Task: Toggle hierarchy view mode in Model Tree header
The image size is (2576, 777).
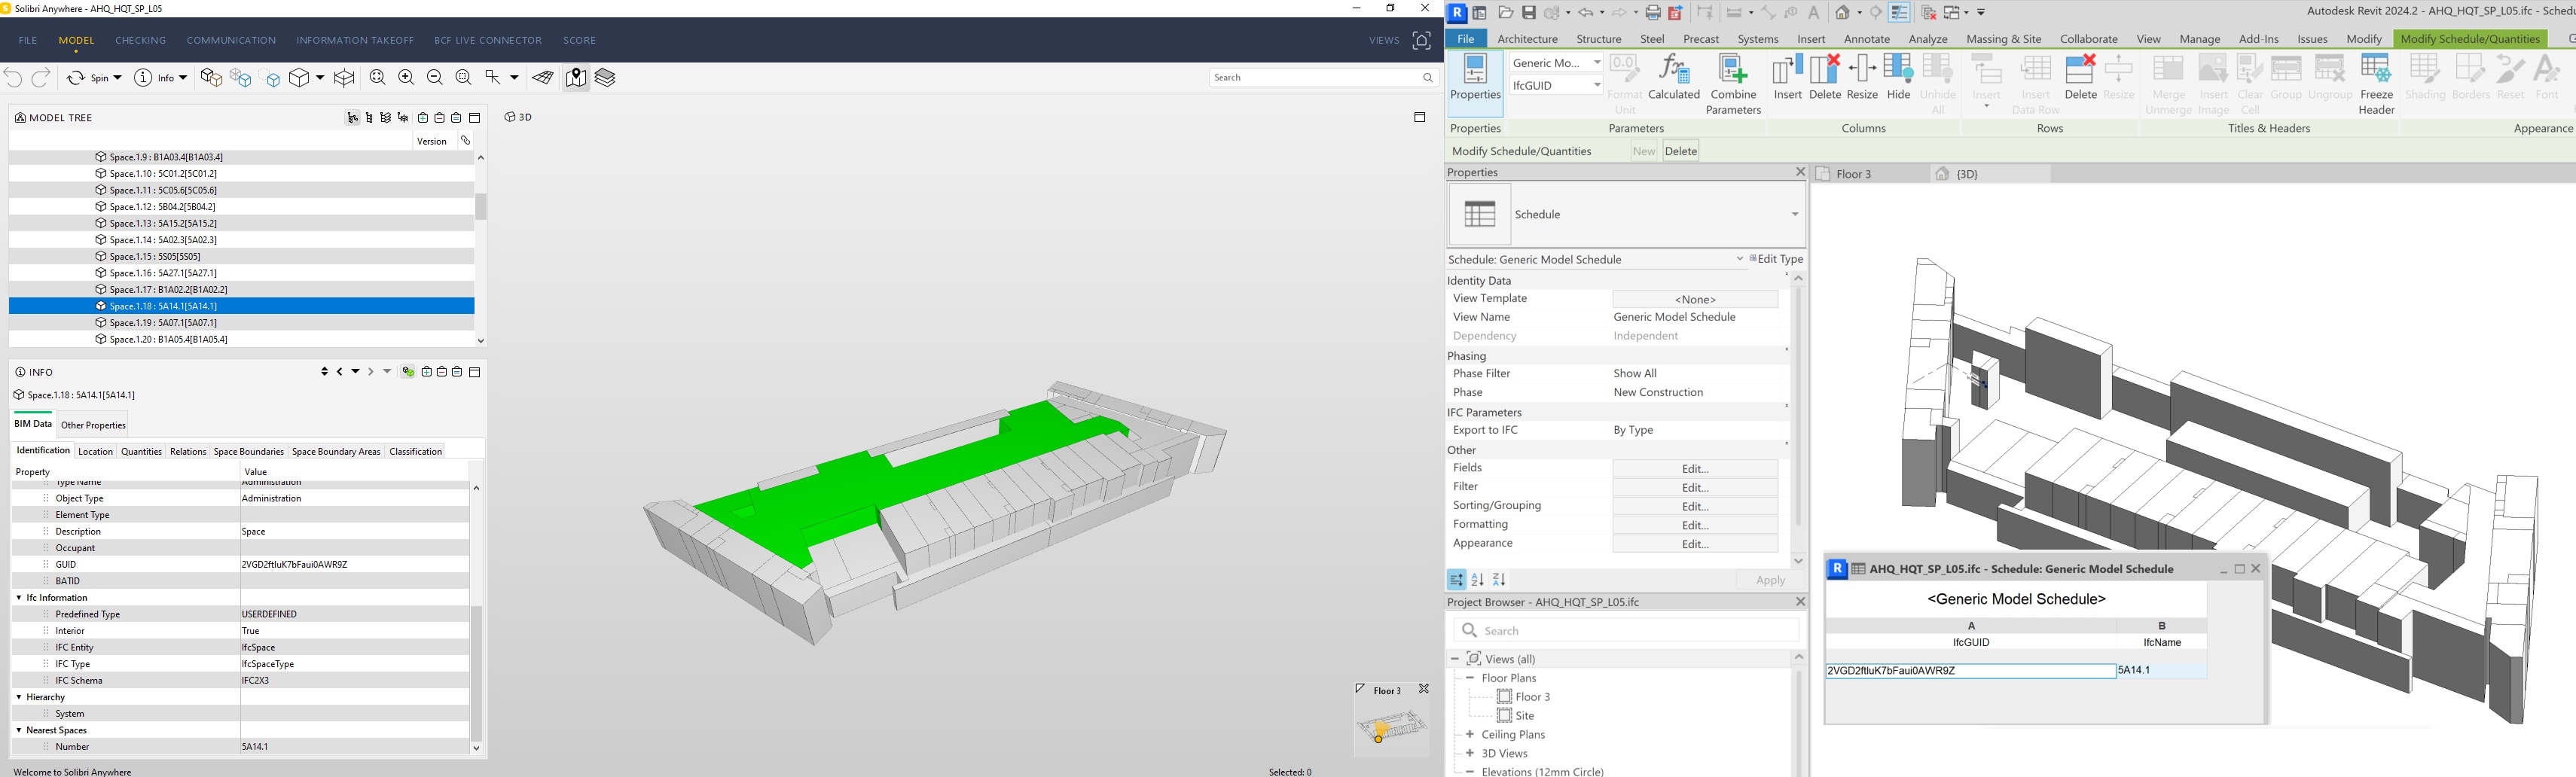Action: 353,117
